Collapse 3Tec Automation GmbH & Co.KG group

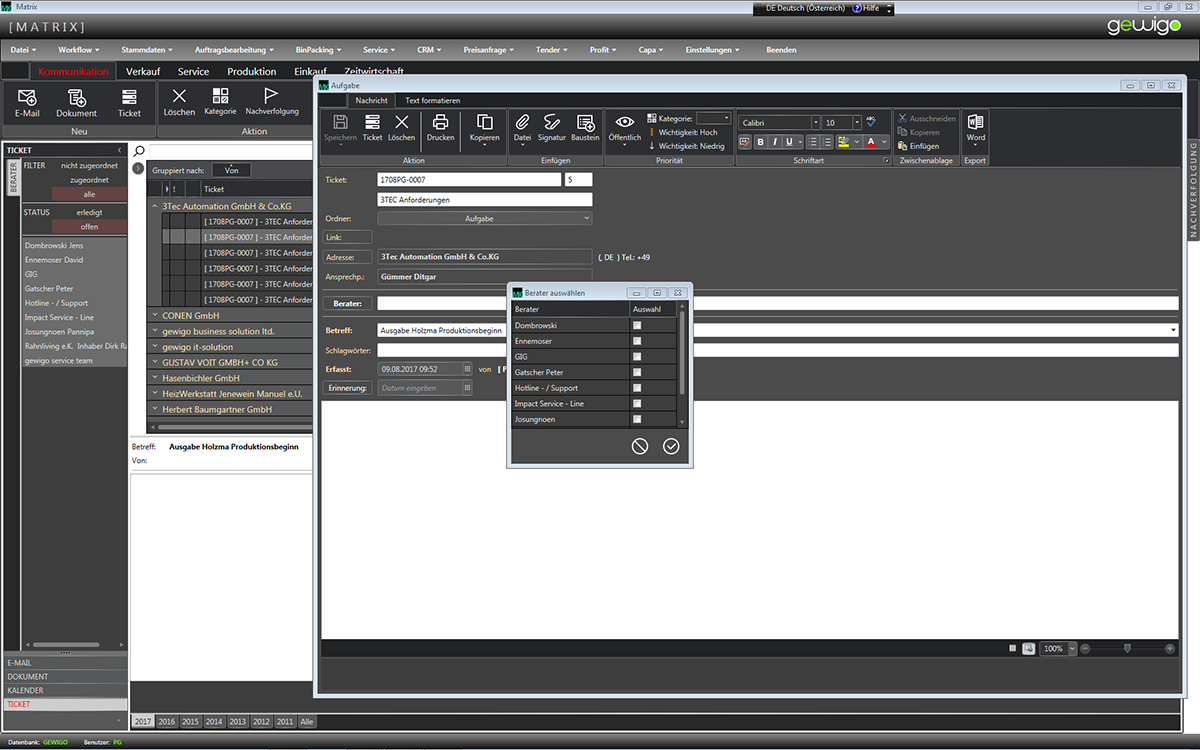[x=155, y=206]
